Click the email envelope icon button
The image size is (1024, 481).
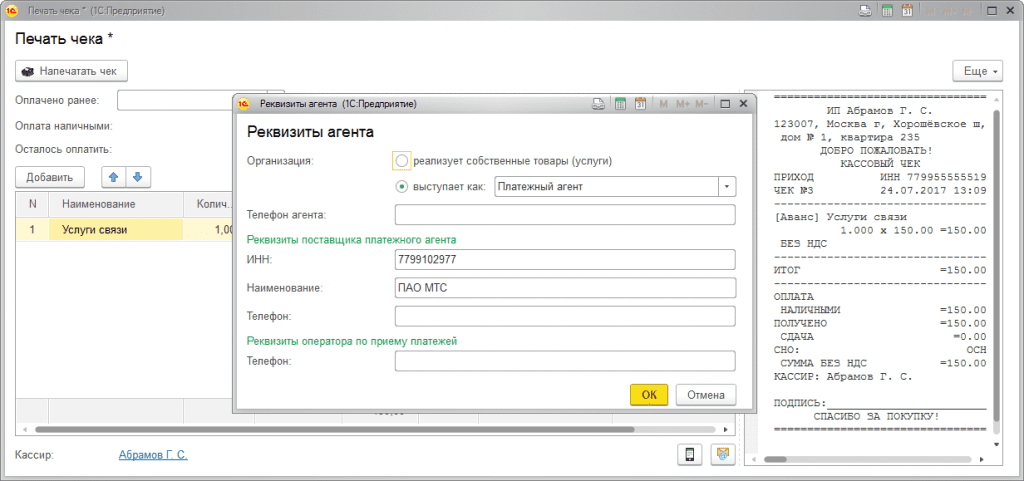(x=722, y=454)
